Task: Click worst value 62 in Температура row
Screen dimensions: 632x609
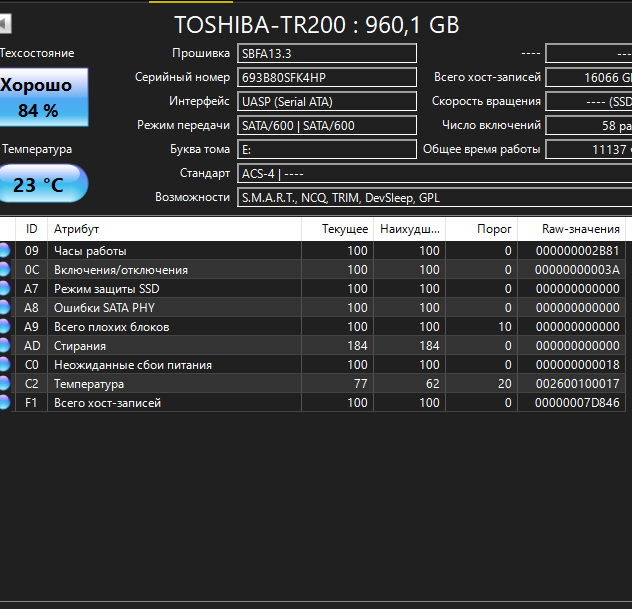Action: 432,383
